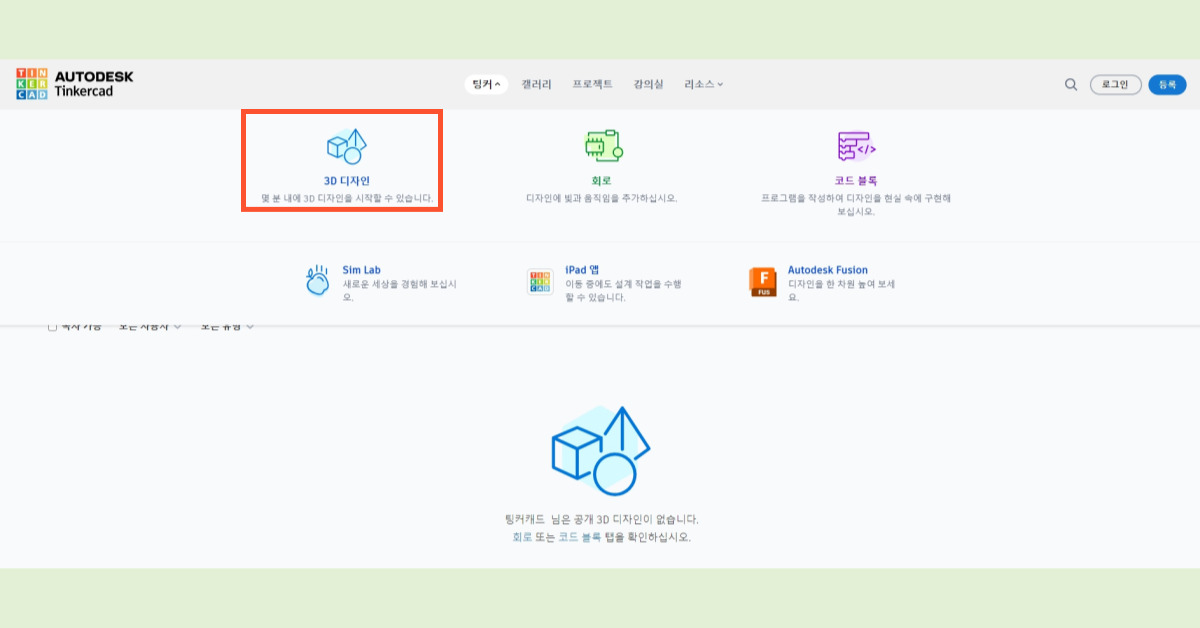Toggle the partially hidden checkbox below the menu

[x=52, y=327]
